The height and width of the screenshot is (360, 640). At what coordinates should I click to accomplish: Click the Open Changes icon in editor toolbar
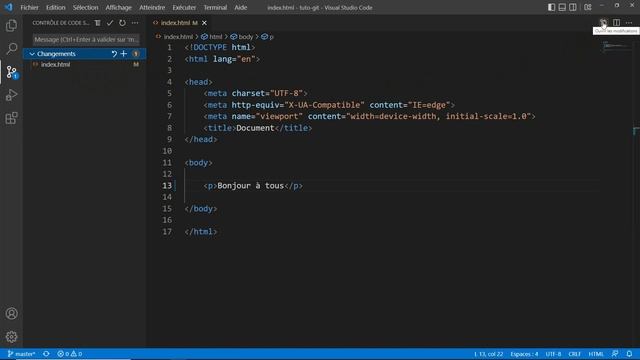coord(603,22)
